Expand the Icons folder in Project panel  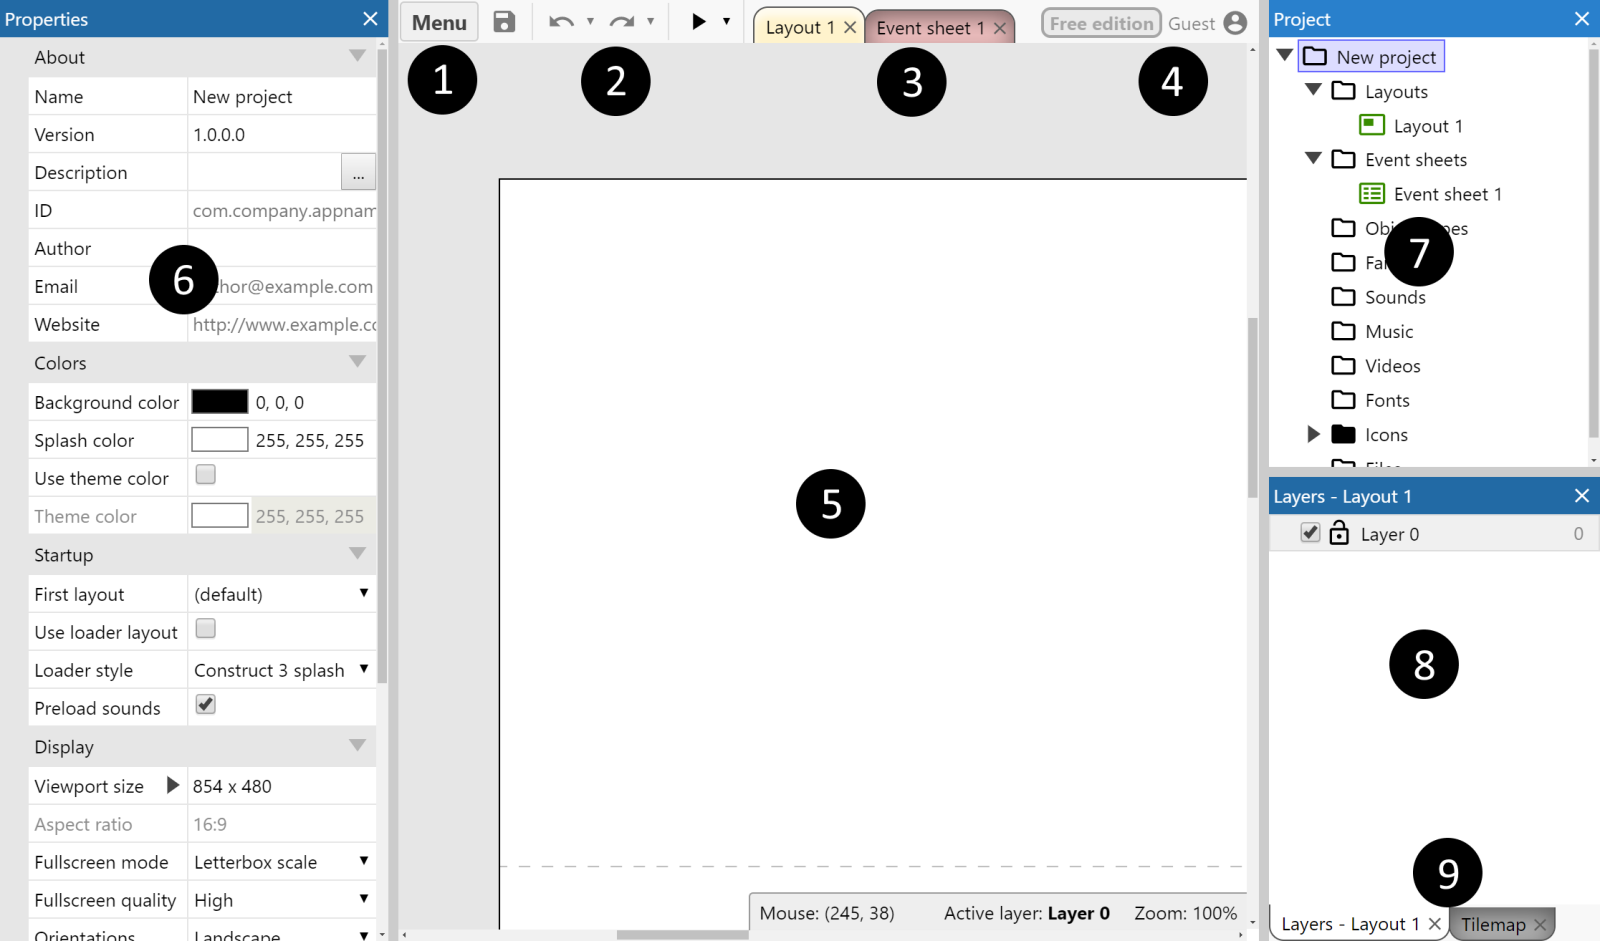(x=1313, y=434)
